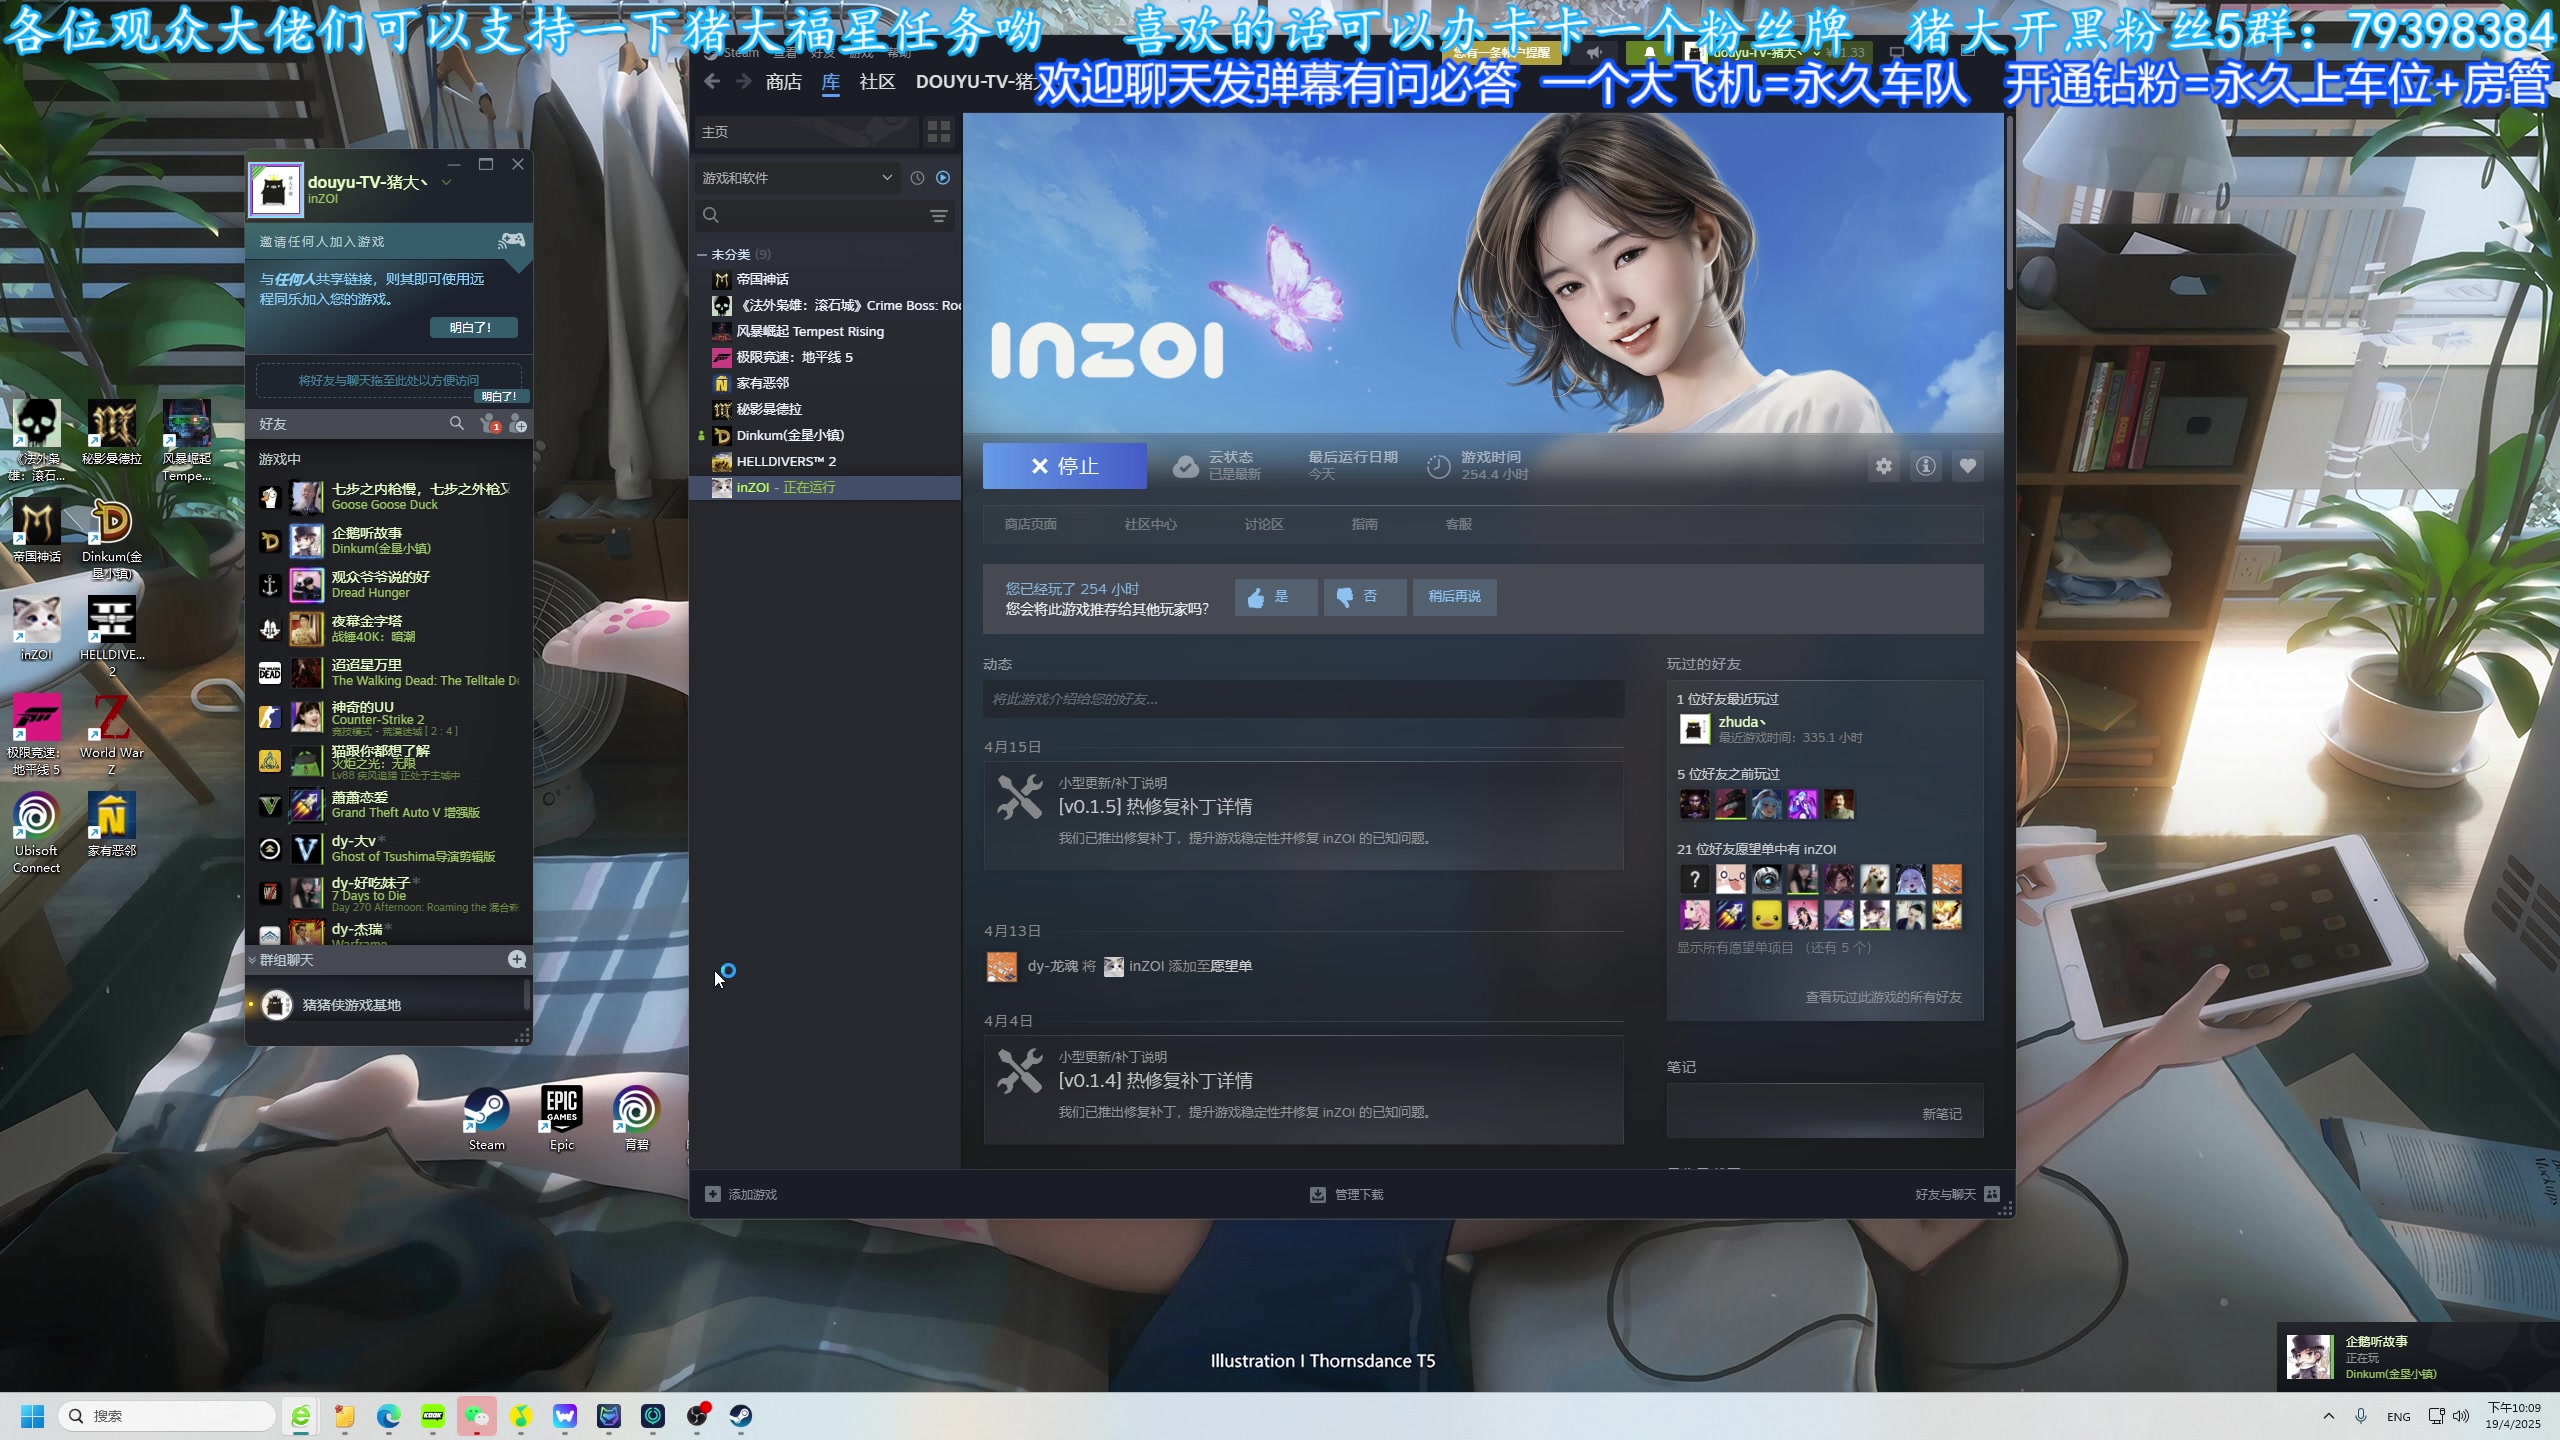The height and width of the screenshot is (1440, 2560).
Task: Open KOOK from the taskbar
Action: [x=433, y=1416]
